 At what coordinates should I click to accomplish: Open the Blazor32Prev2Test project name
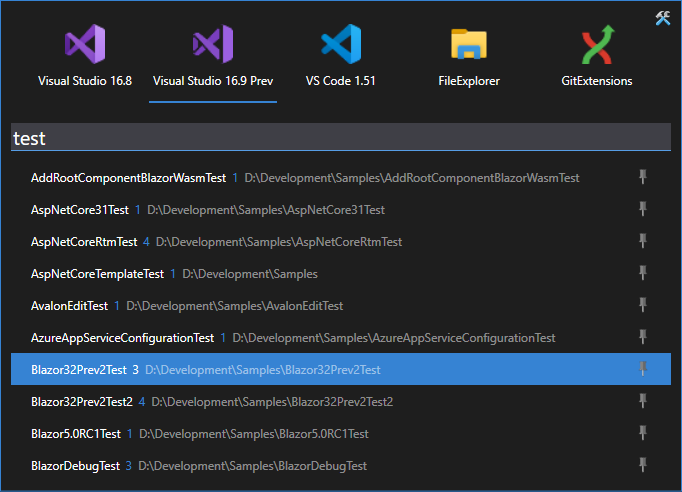[x=79, y=370]
